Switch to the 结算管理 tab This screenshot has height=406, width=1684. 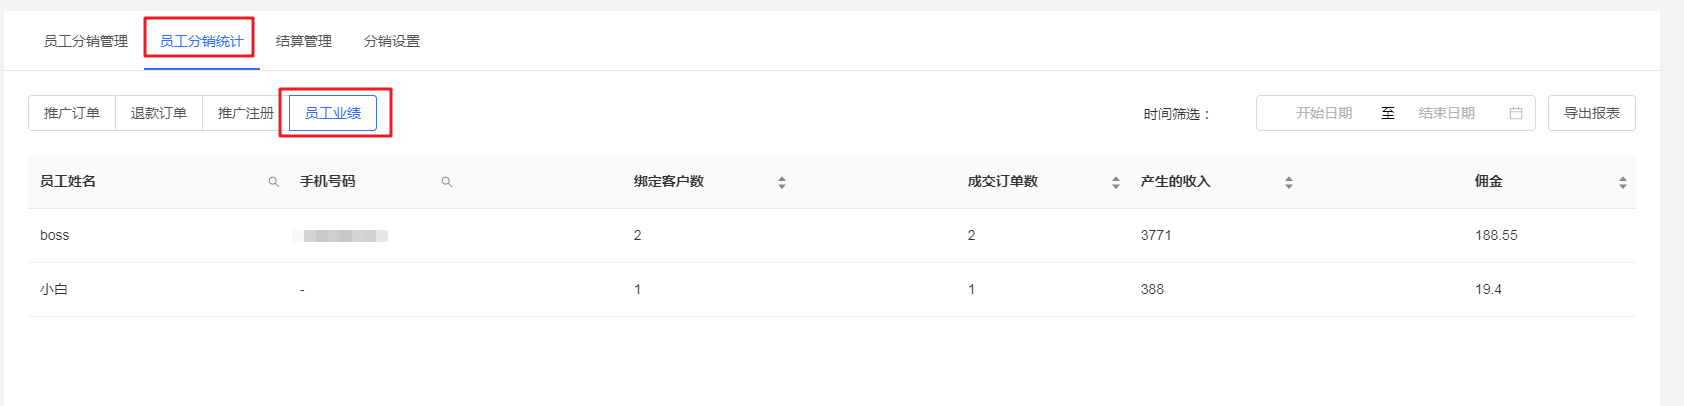pyautogui.click(x=304, y=41)
